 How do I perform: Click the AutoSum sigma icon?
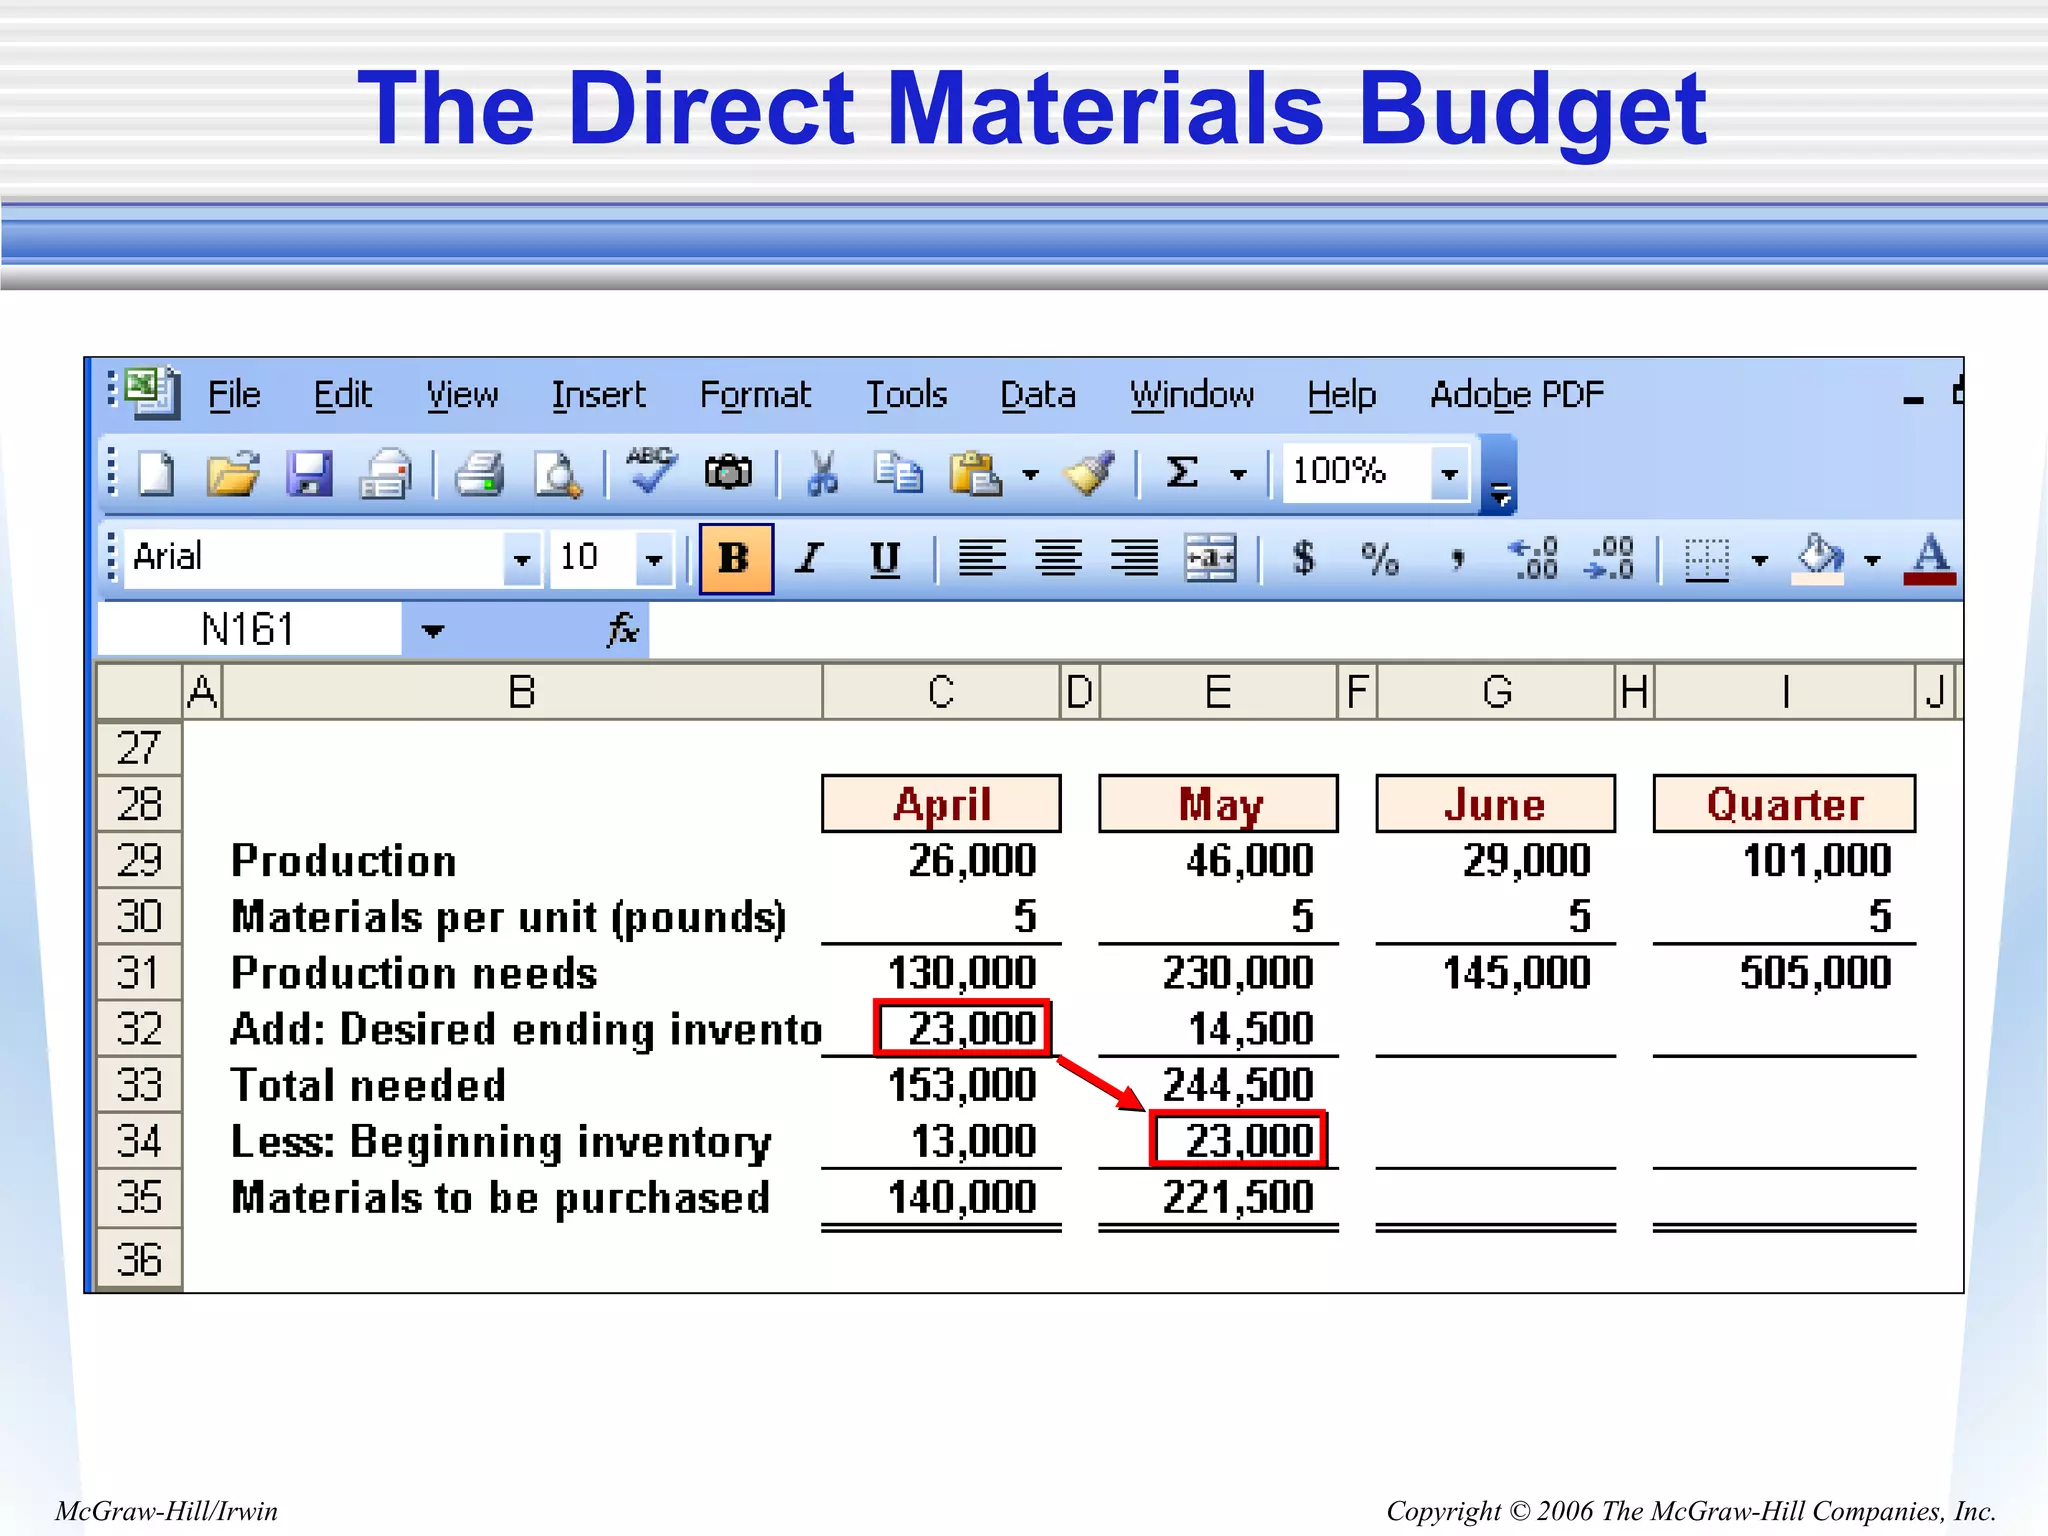coord(1182,472)
